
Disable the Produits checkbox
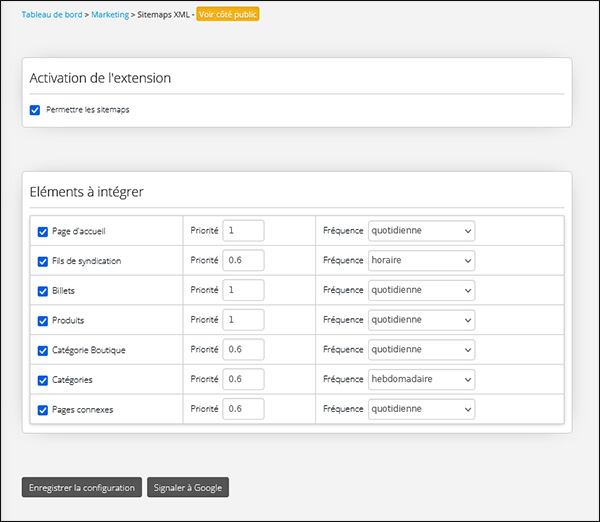point(42,321)
